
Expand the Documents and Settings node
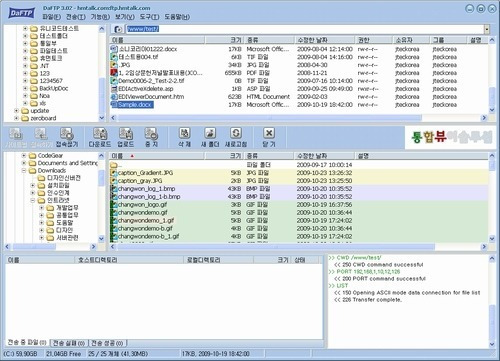(x=24, y=163)
